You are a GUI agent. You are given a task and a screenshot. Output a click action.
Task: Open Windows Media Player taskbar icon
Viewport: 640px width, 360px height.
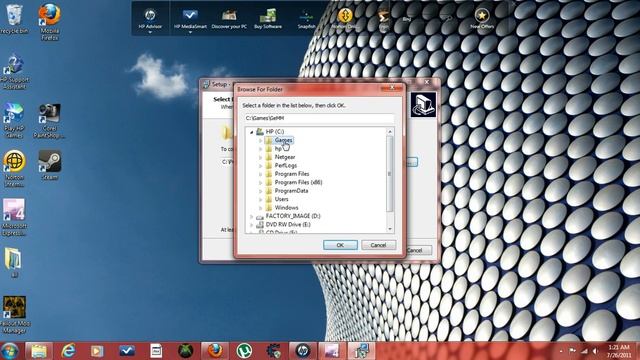tap(97, 351)
